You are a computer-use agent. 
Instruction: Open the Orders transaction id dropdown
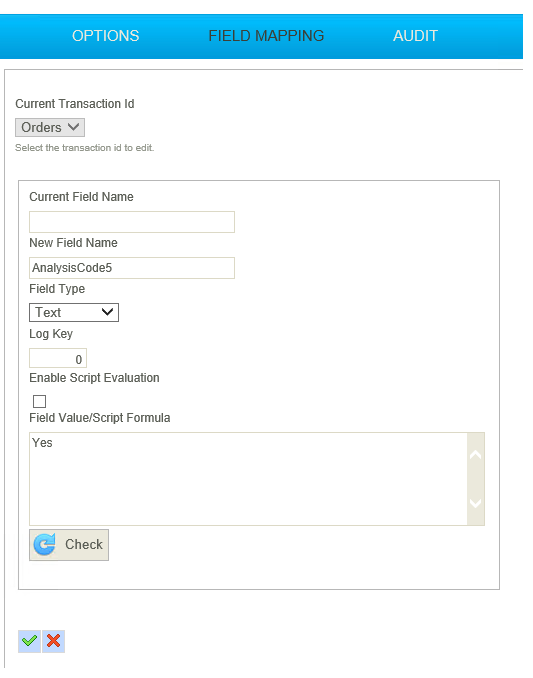click(50, 128)
